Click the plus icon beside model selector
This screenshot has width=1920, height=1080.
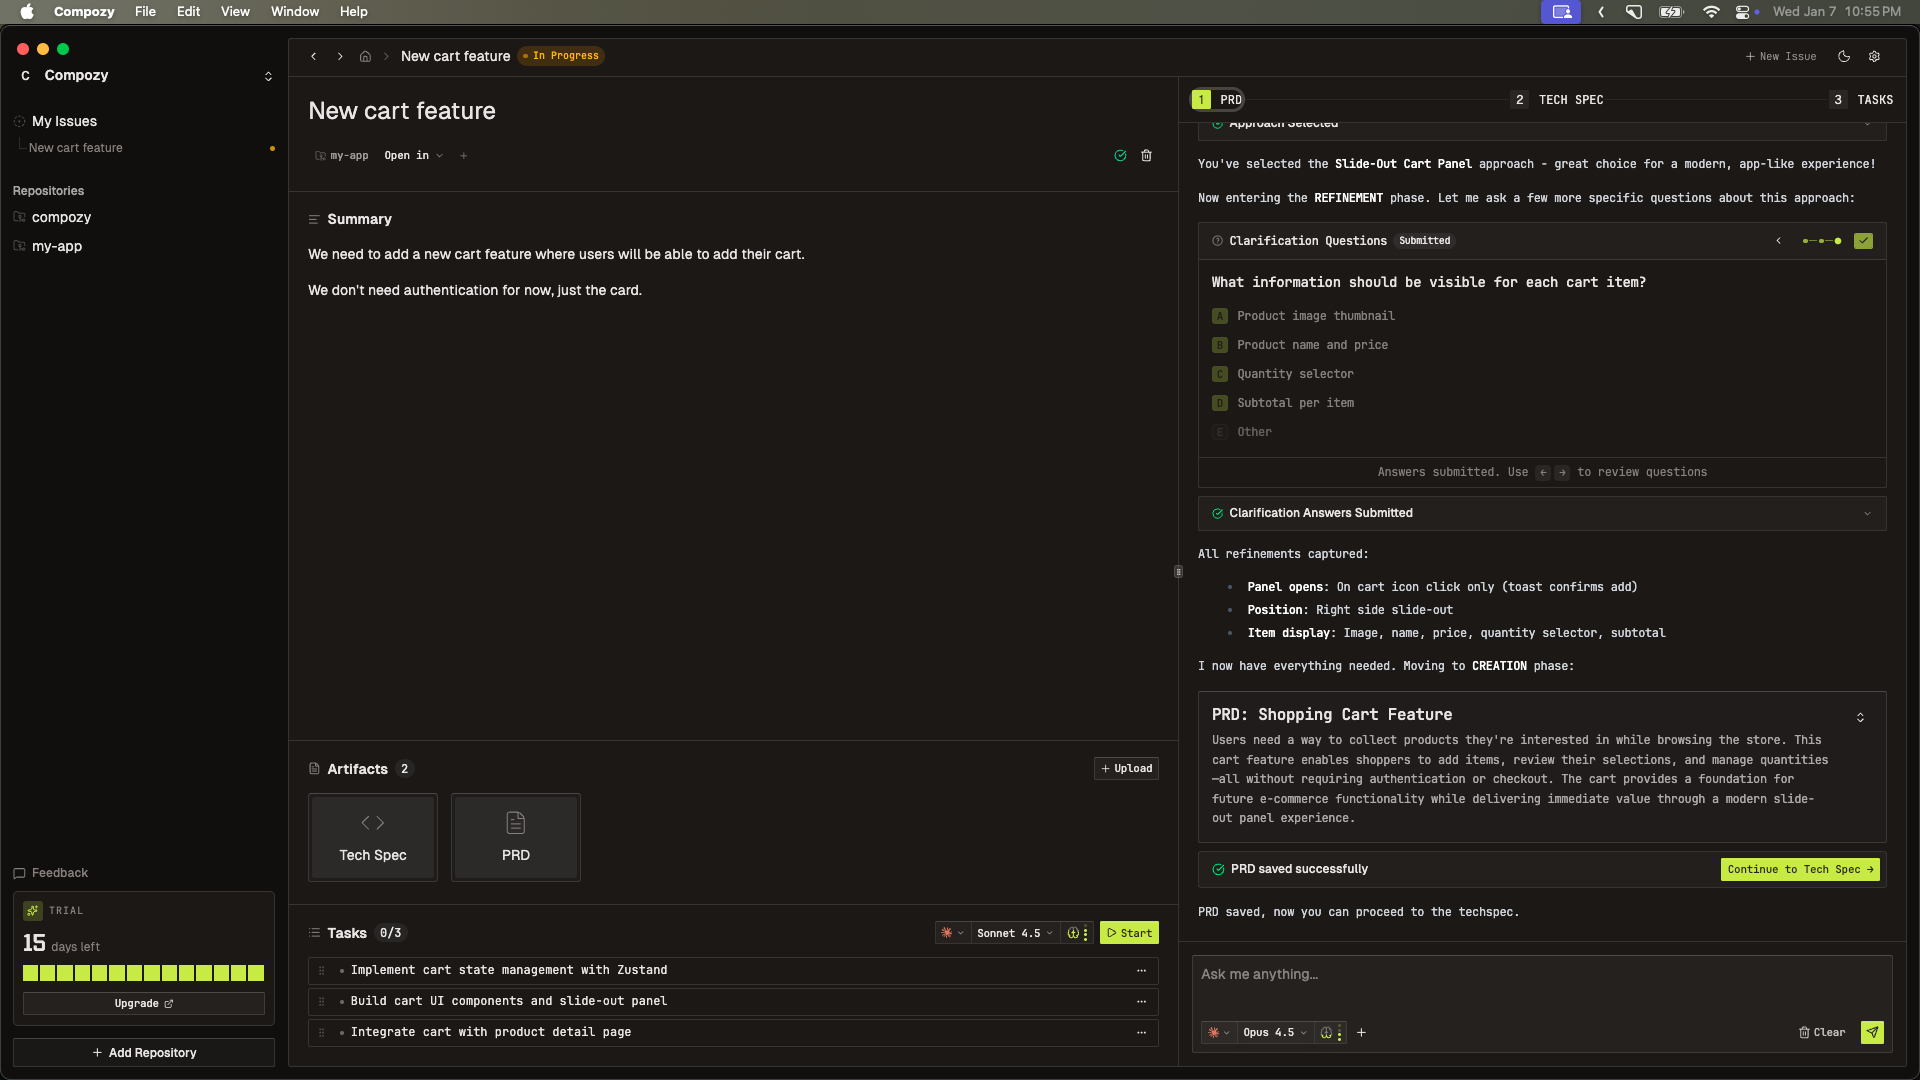point(1361,1032)
